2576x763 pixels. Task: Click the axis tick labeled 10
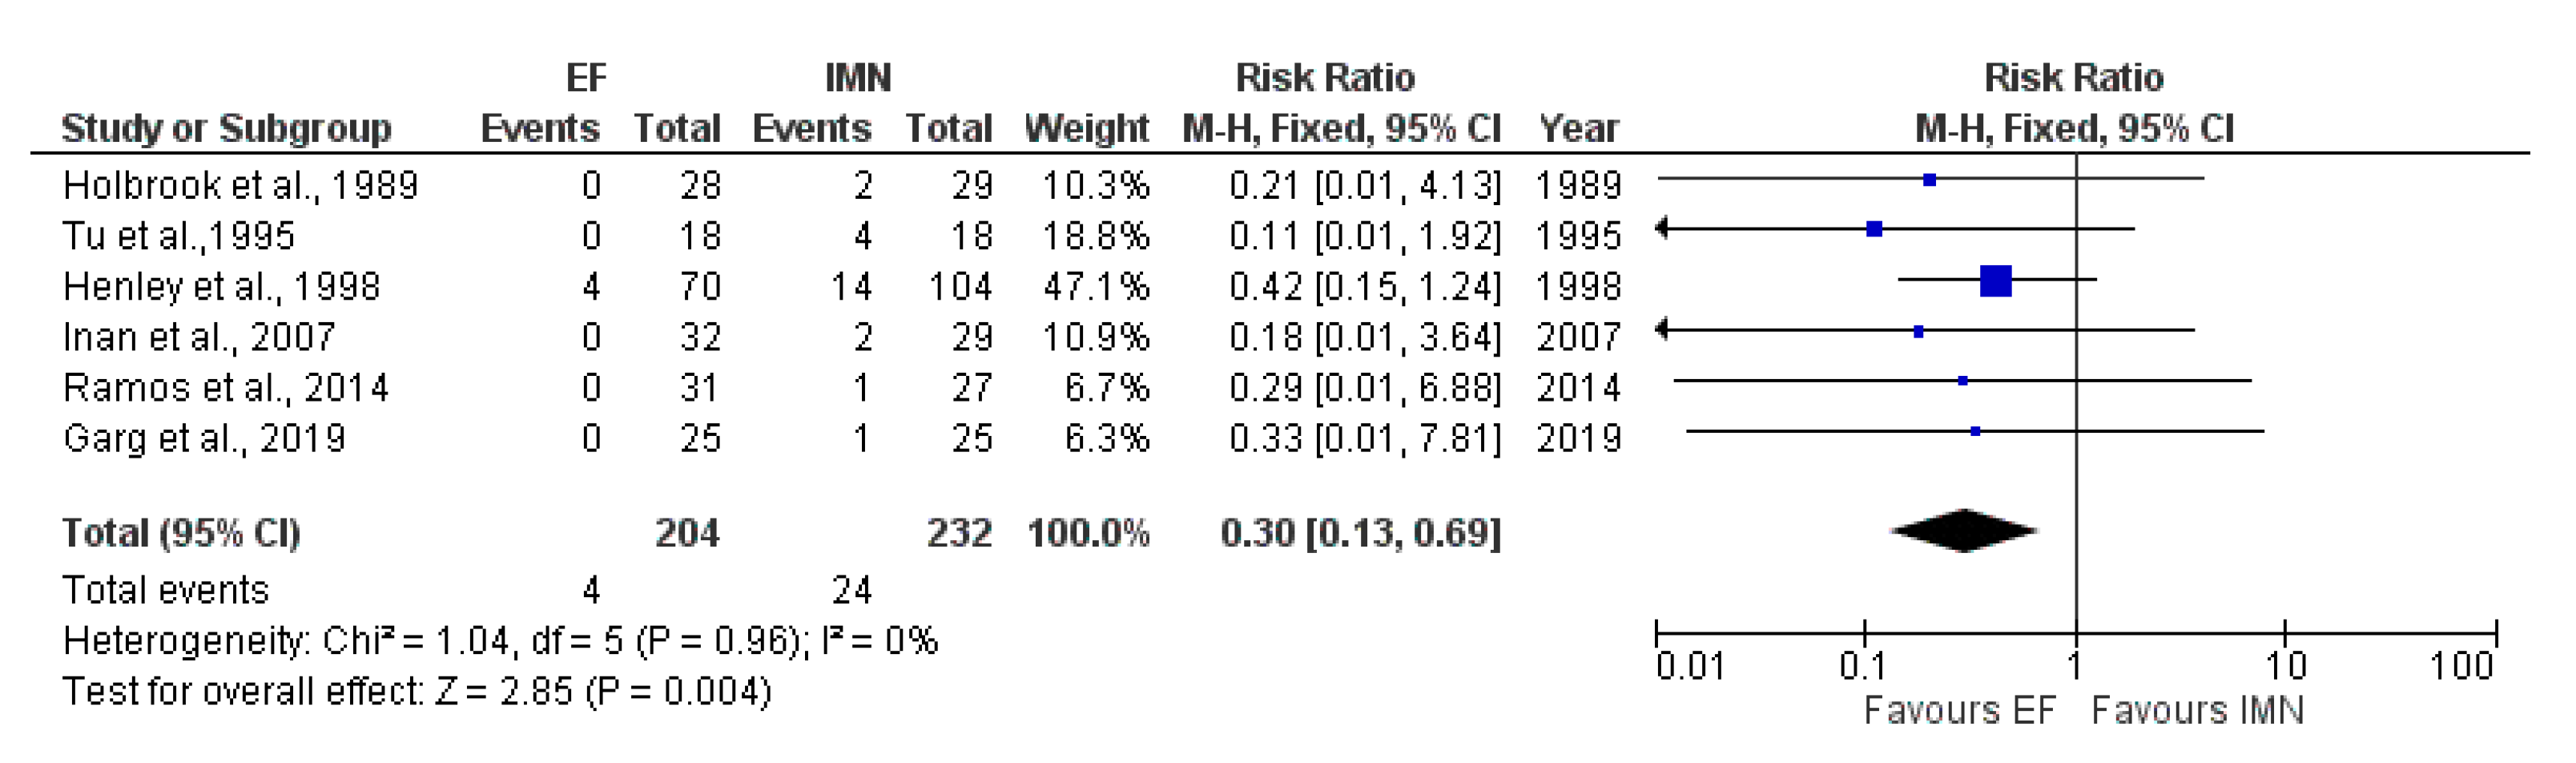[2285, 666]
